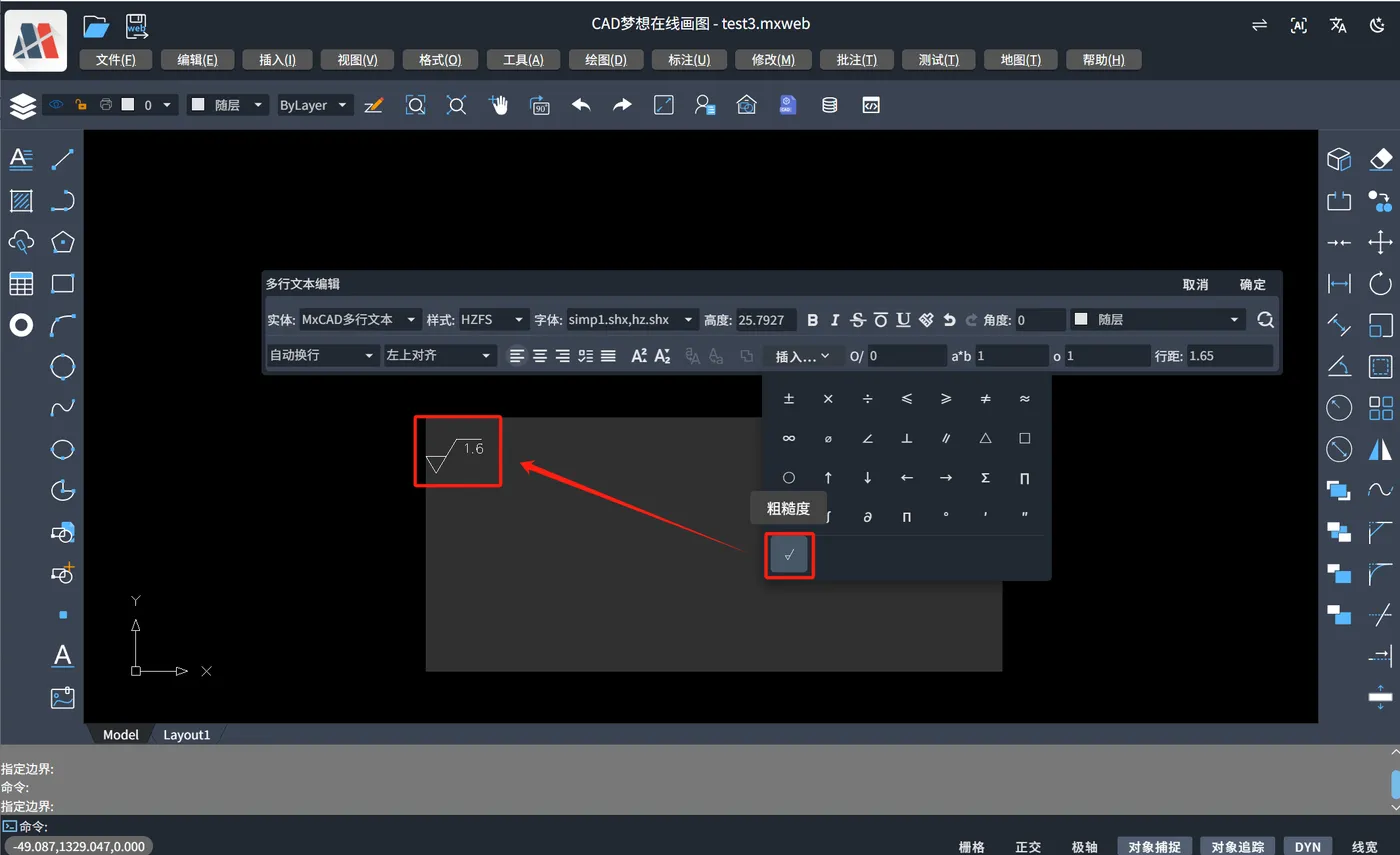The width and height of the screenshot is (1400, 855).
Task: Select the line drawing tool
Action: pos(63,159)
